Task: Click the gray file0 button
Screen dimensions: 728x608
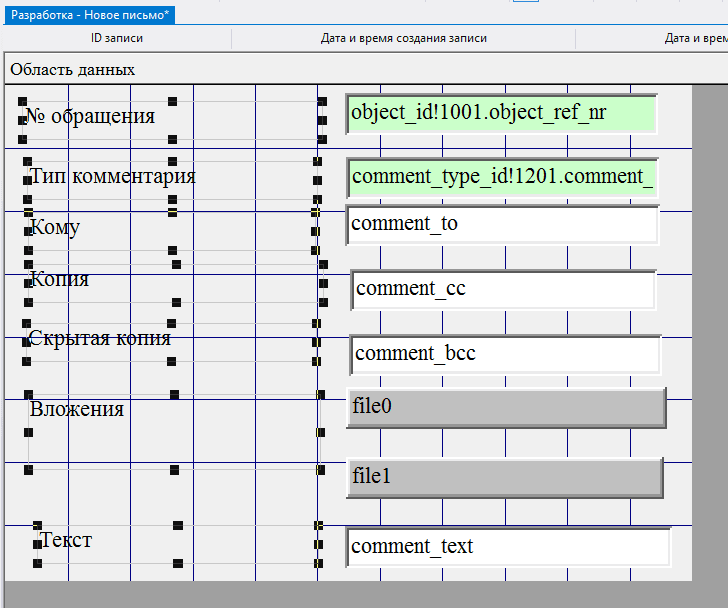Action: click(x=505, y=407)
